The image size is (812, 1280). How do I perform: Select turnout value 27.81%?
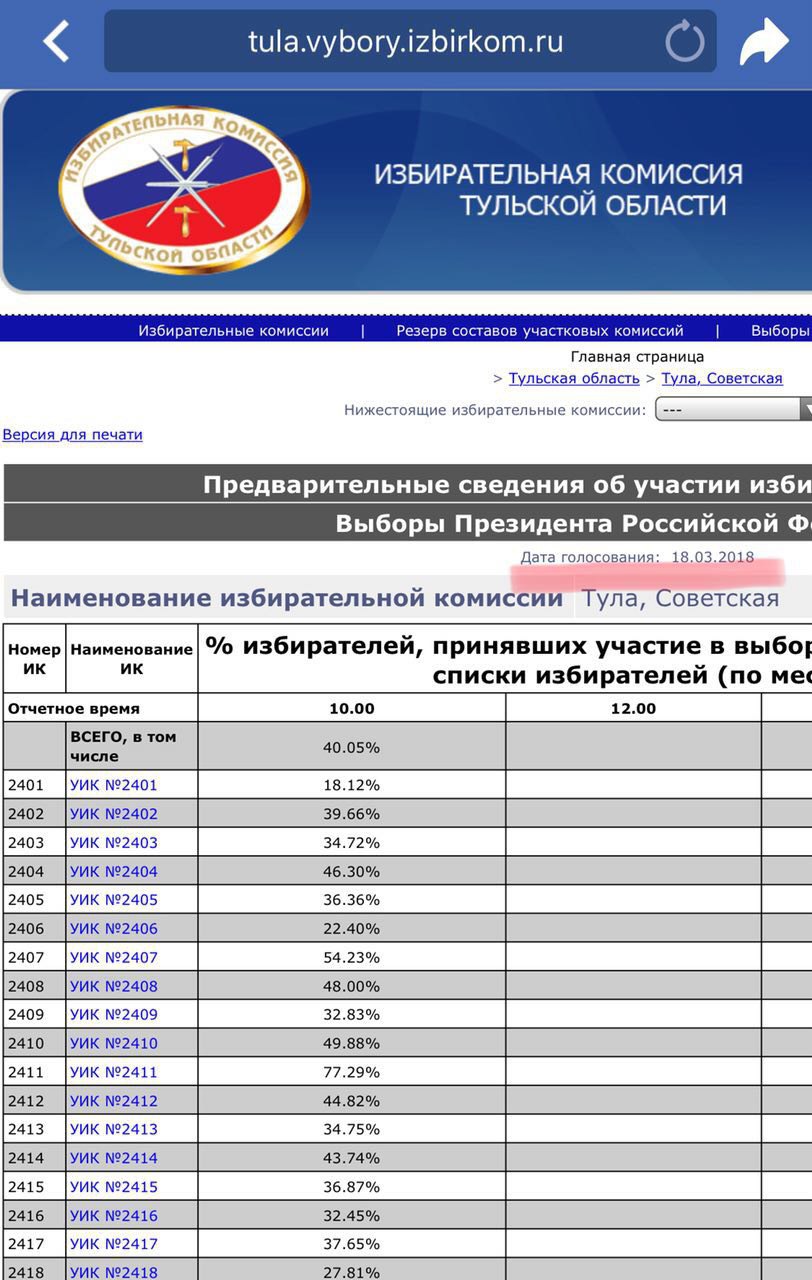tap(351, 1272)
